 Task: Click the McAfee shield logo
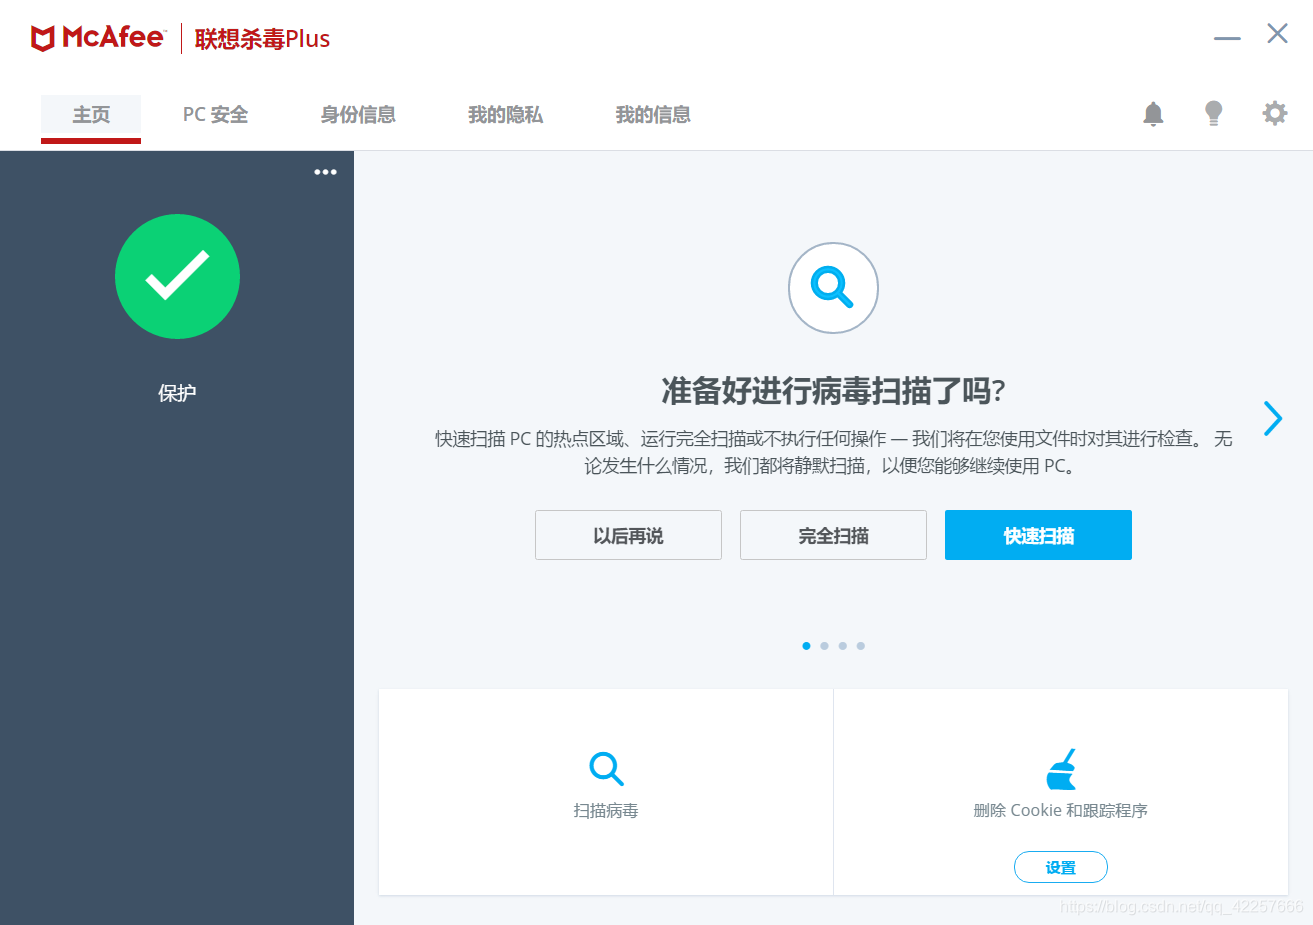[40, 37]
